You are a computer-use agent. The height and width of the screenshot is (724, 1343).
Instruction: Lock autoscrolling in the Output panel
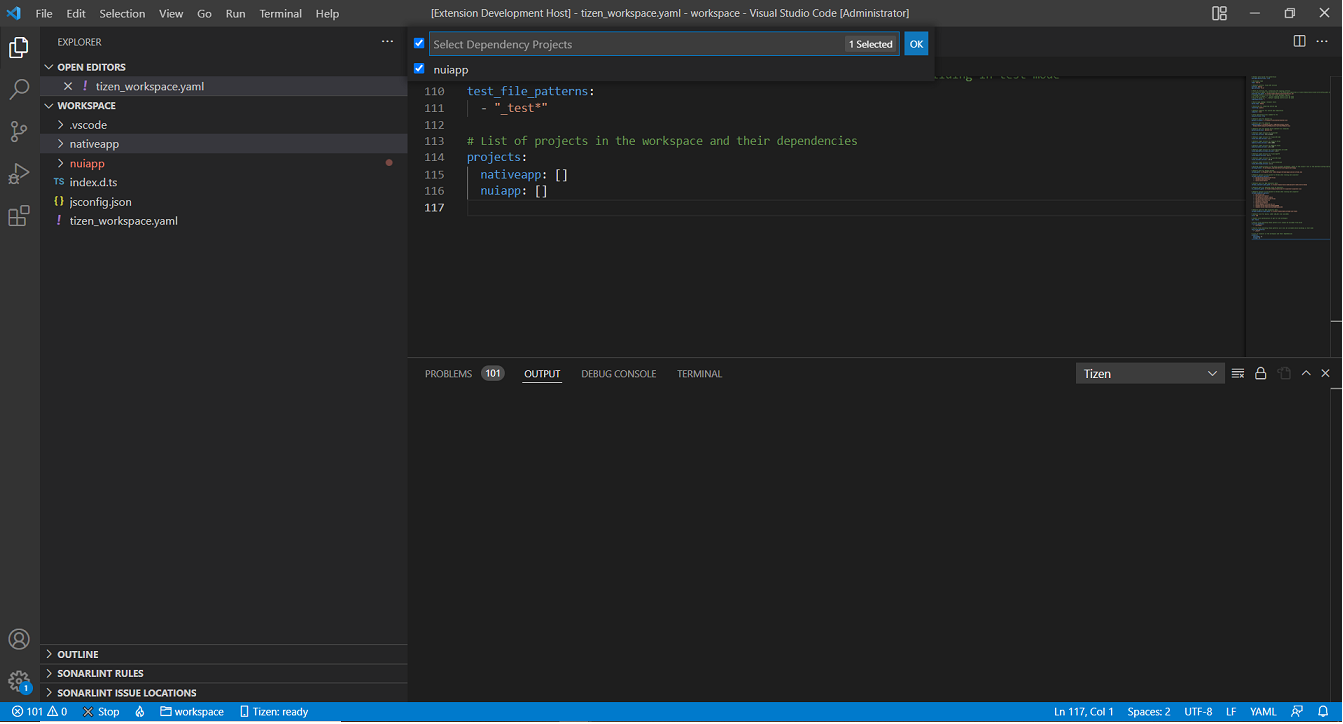(x=1260, y=373)
